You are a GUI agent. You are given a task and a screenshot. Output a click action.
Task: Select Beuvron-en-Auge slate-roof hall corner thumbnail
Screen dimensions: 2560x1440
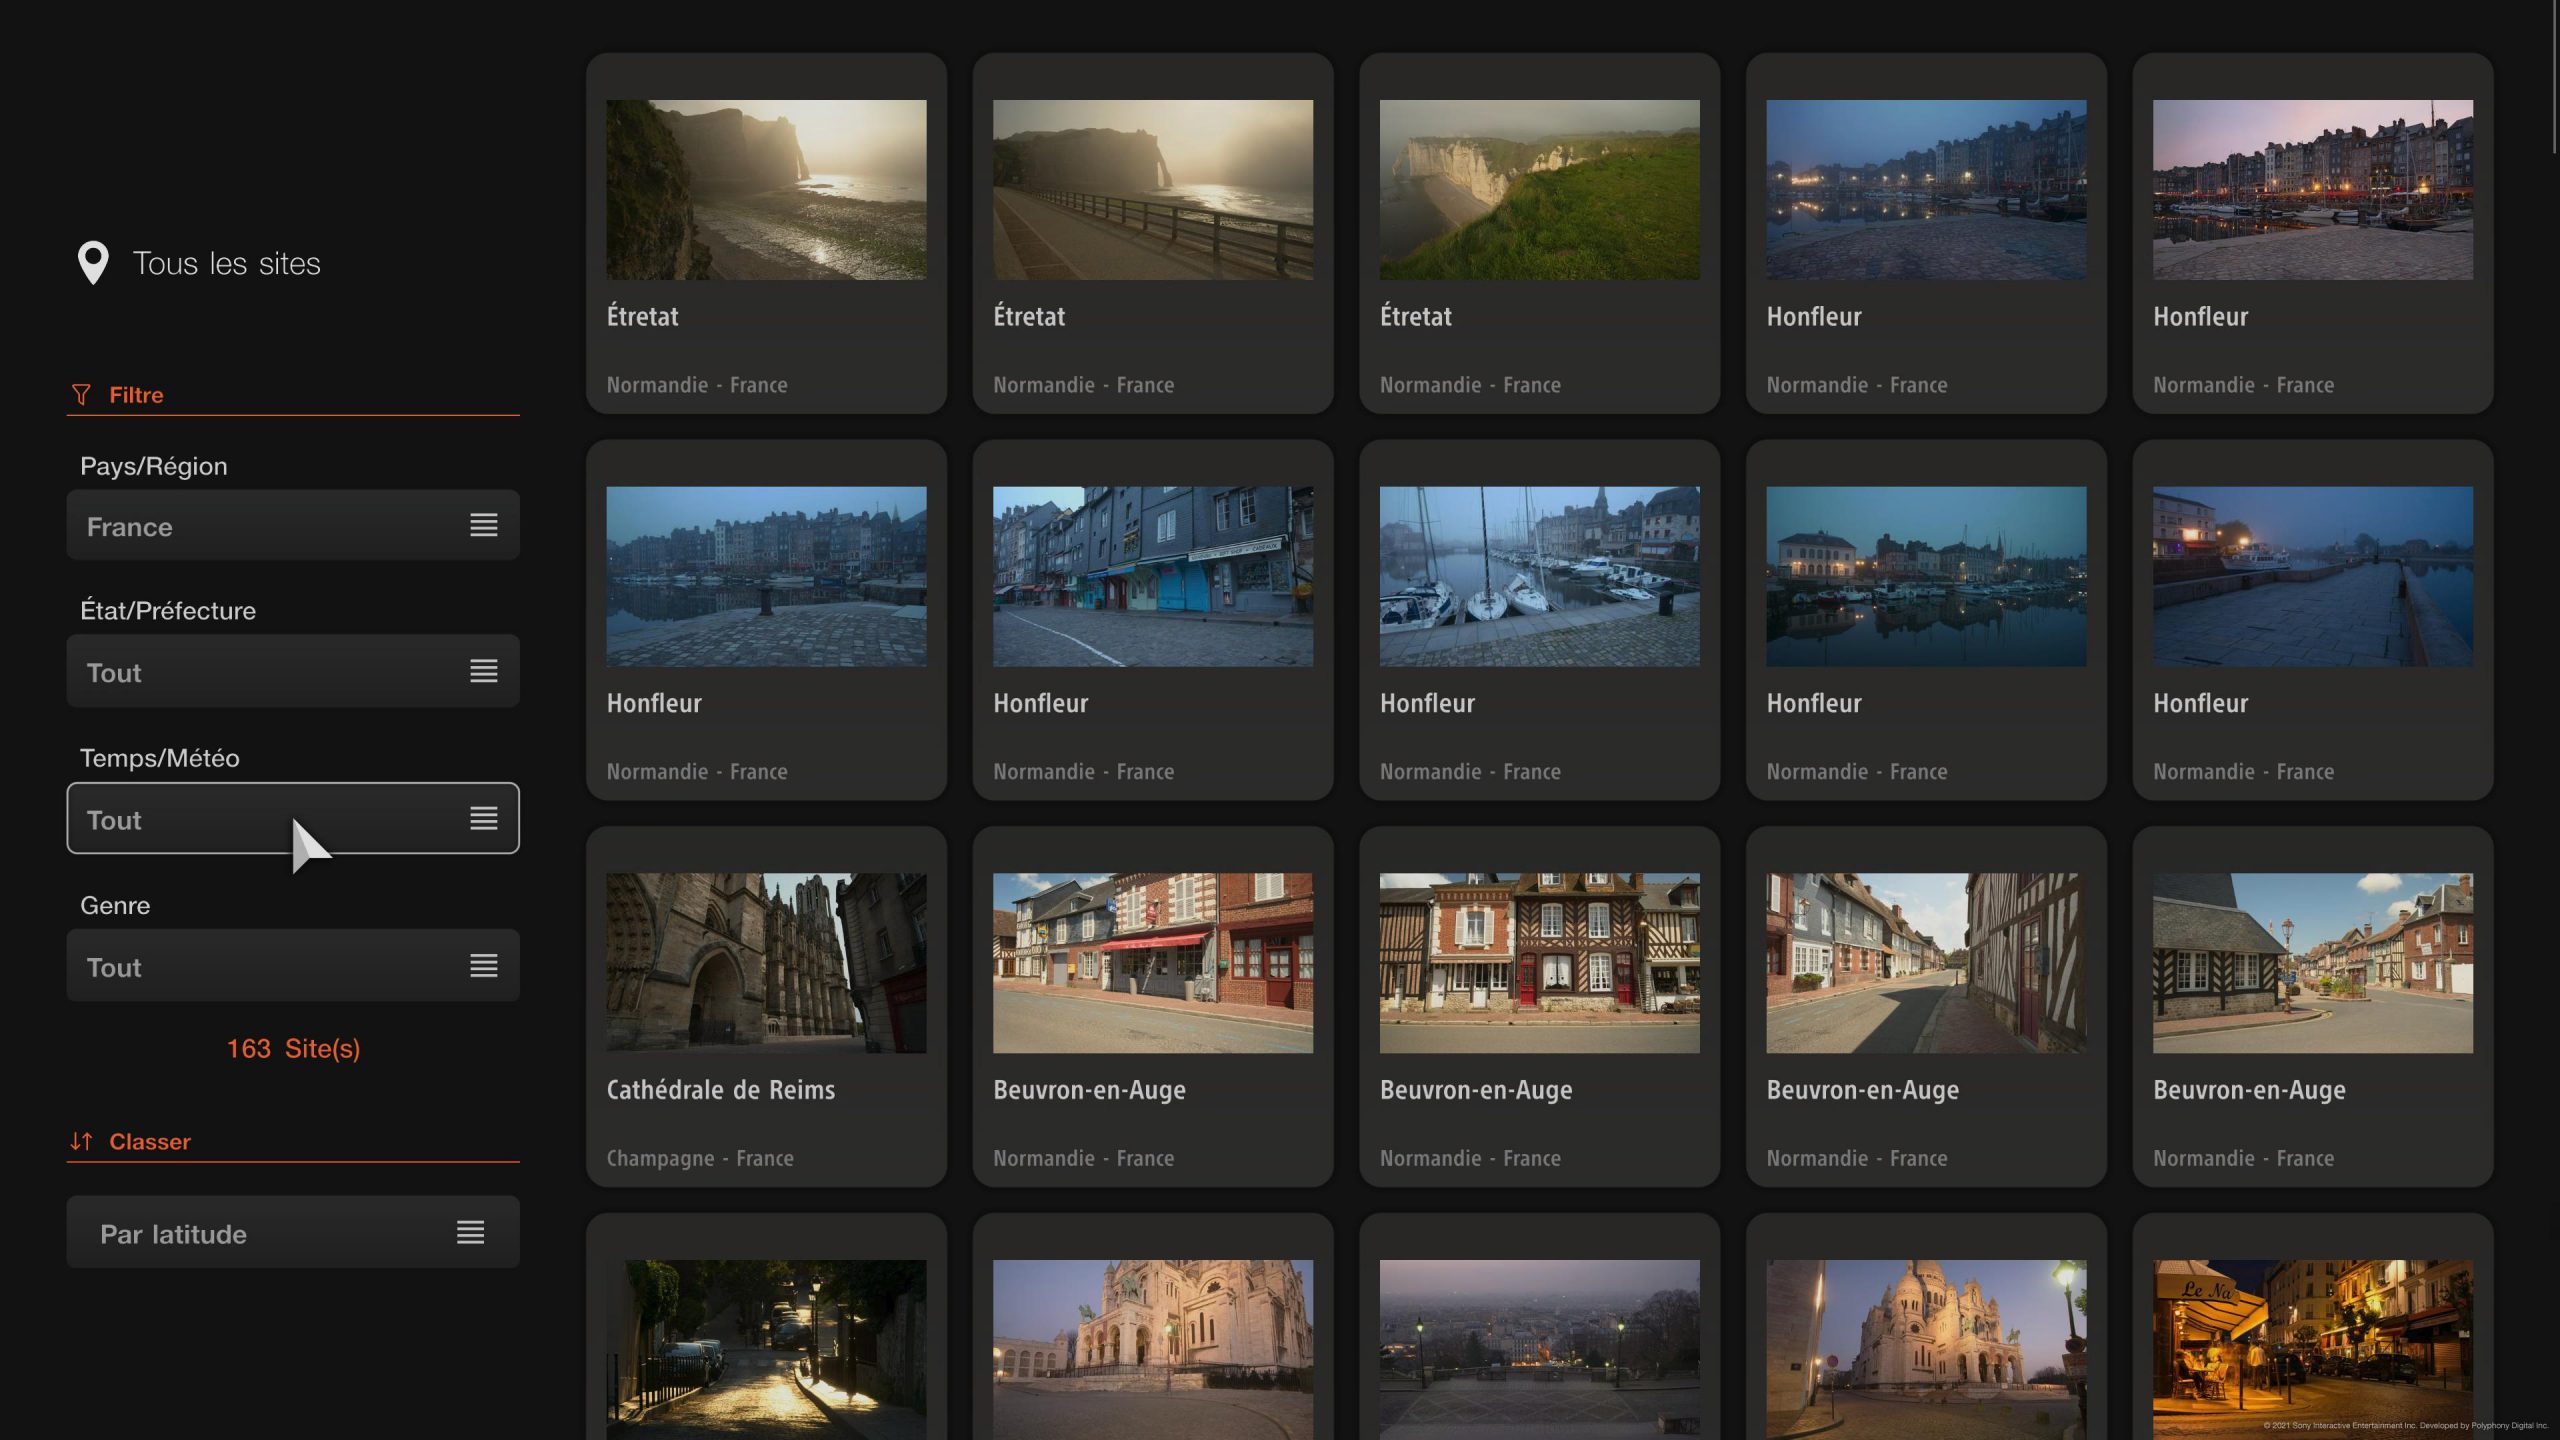(2313, 963)
